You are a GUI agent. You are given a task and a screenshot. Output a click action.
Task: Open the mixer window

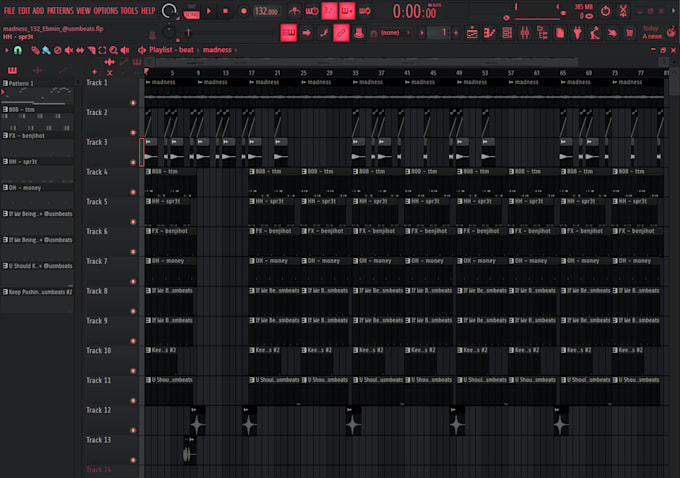click(525, 33)
